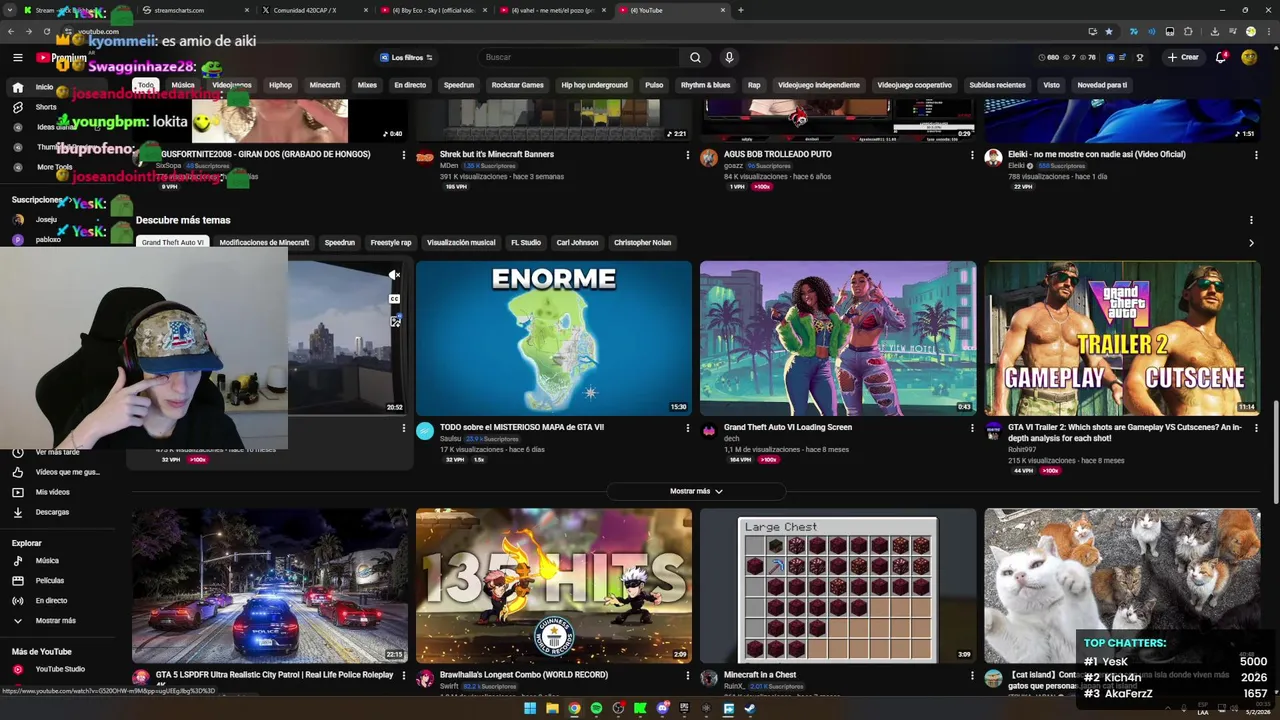Open Chrome three-dot menu
Viewport: 1280px width, 720px height.
[x=1267, y=32]
